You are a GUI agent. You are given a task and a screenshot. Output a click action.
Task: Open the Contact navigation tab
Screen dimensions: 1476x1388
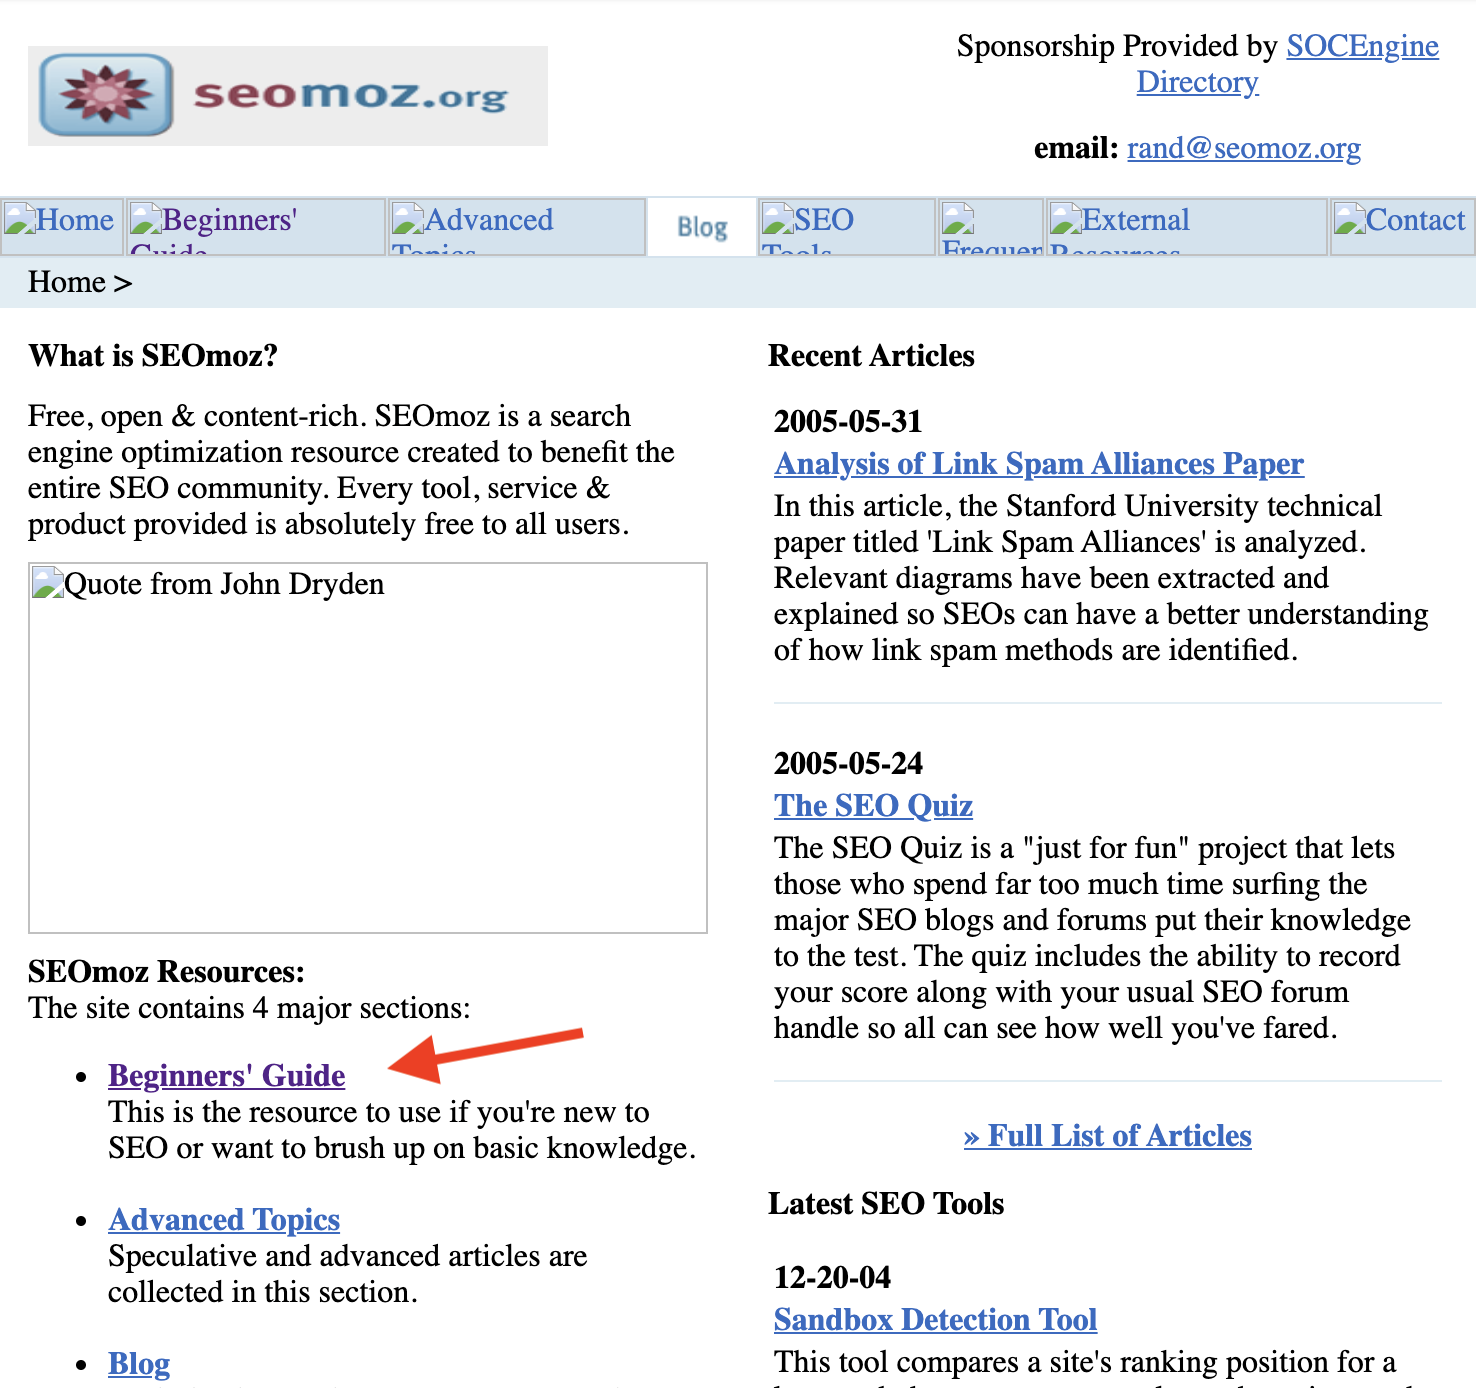[1402, 226]
